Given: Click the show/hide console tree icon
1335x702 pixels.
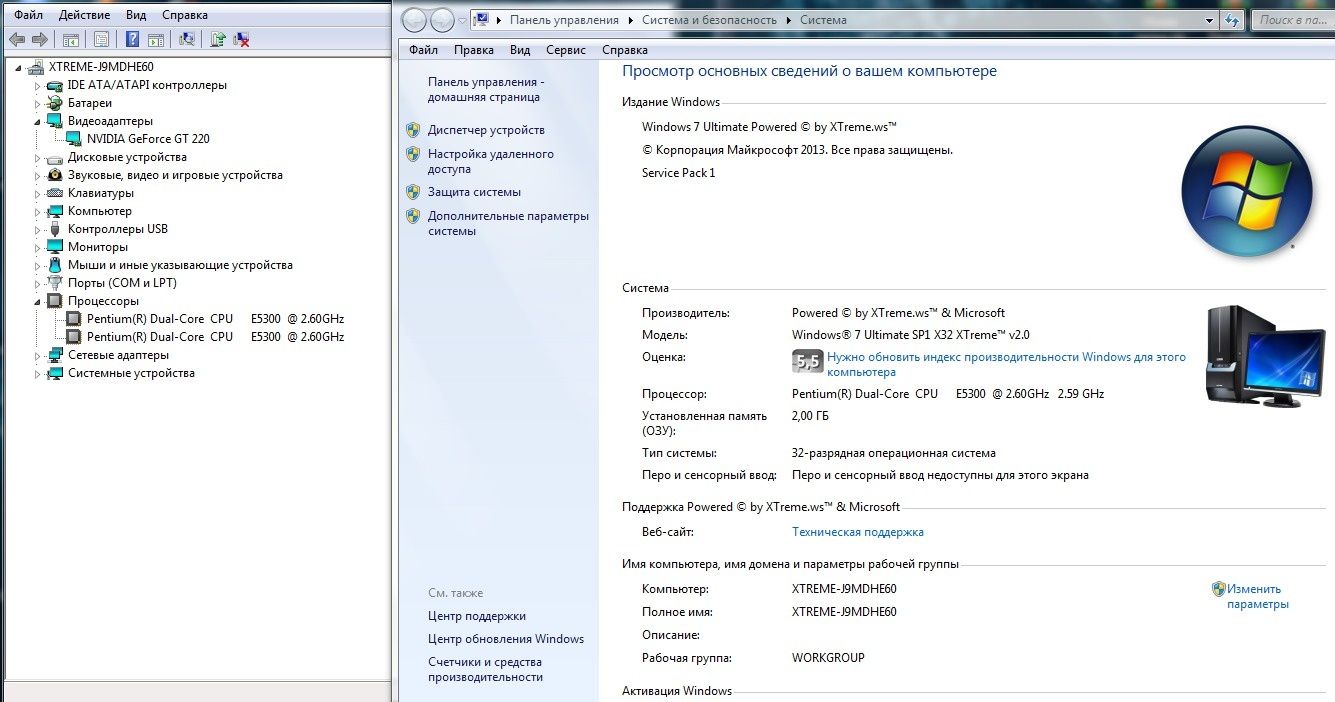Looking at the screenshot, I should [x=71, y=39].
